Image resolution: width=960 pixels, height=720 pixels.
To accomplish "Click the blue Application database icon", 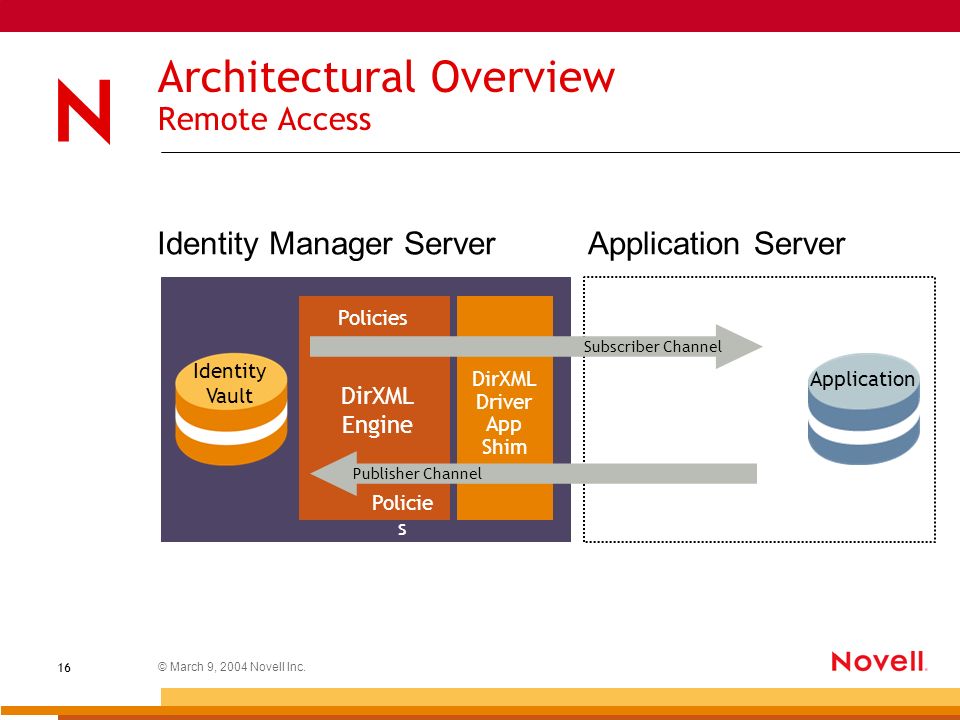I will [863, 408].
